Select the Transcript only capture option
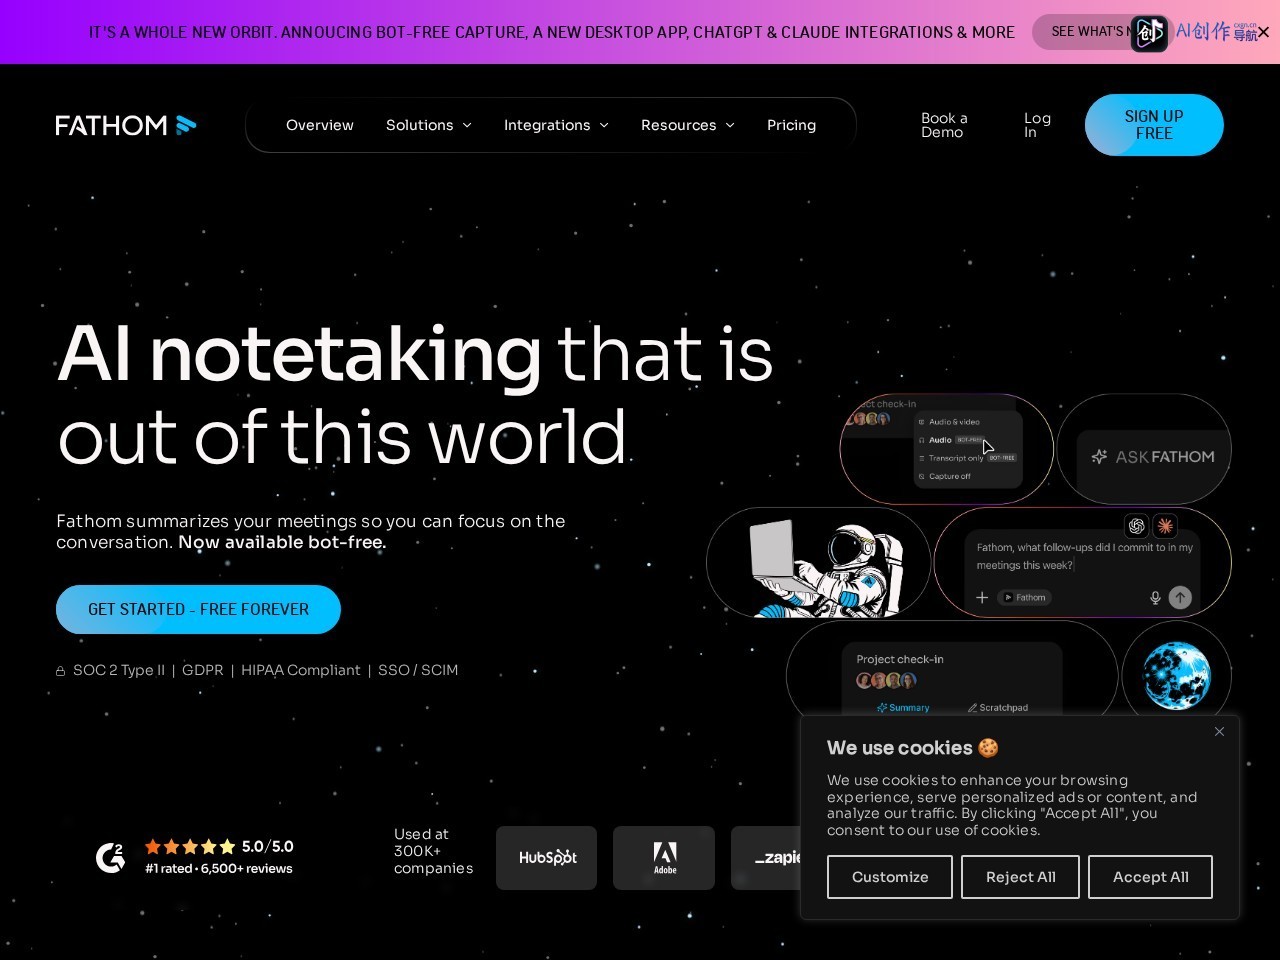This screenshot has height=960, width=1280. (967, 458)
